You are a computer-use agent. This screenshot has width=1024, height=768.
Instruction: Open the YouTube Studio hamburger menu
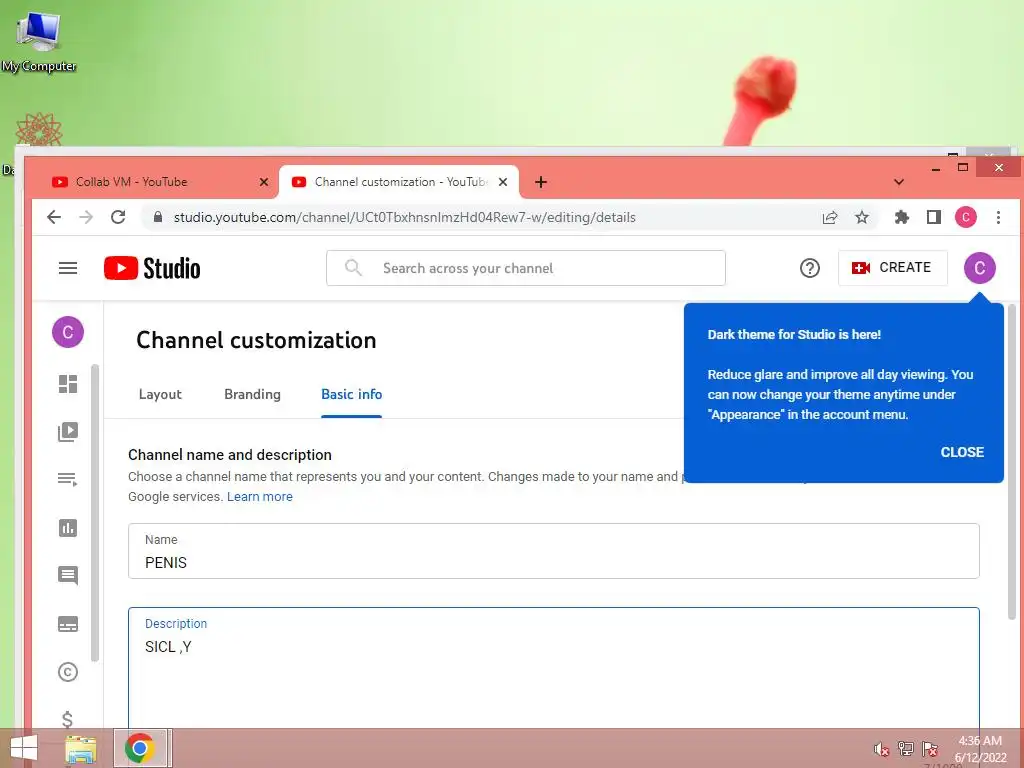[68, 268]
